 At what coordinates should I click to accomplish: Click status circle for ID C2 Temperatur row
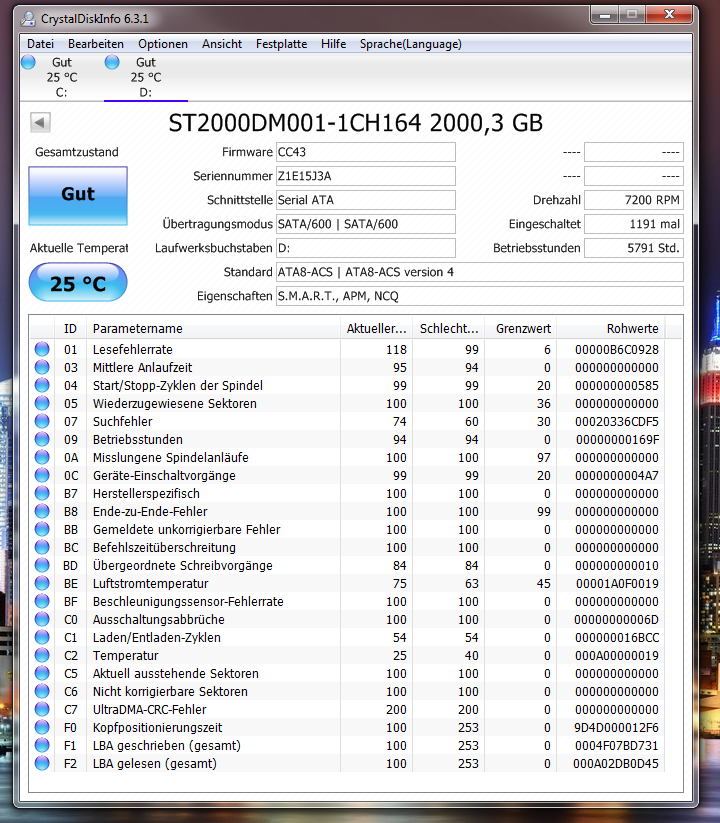(42, 655)
